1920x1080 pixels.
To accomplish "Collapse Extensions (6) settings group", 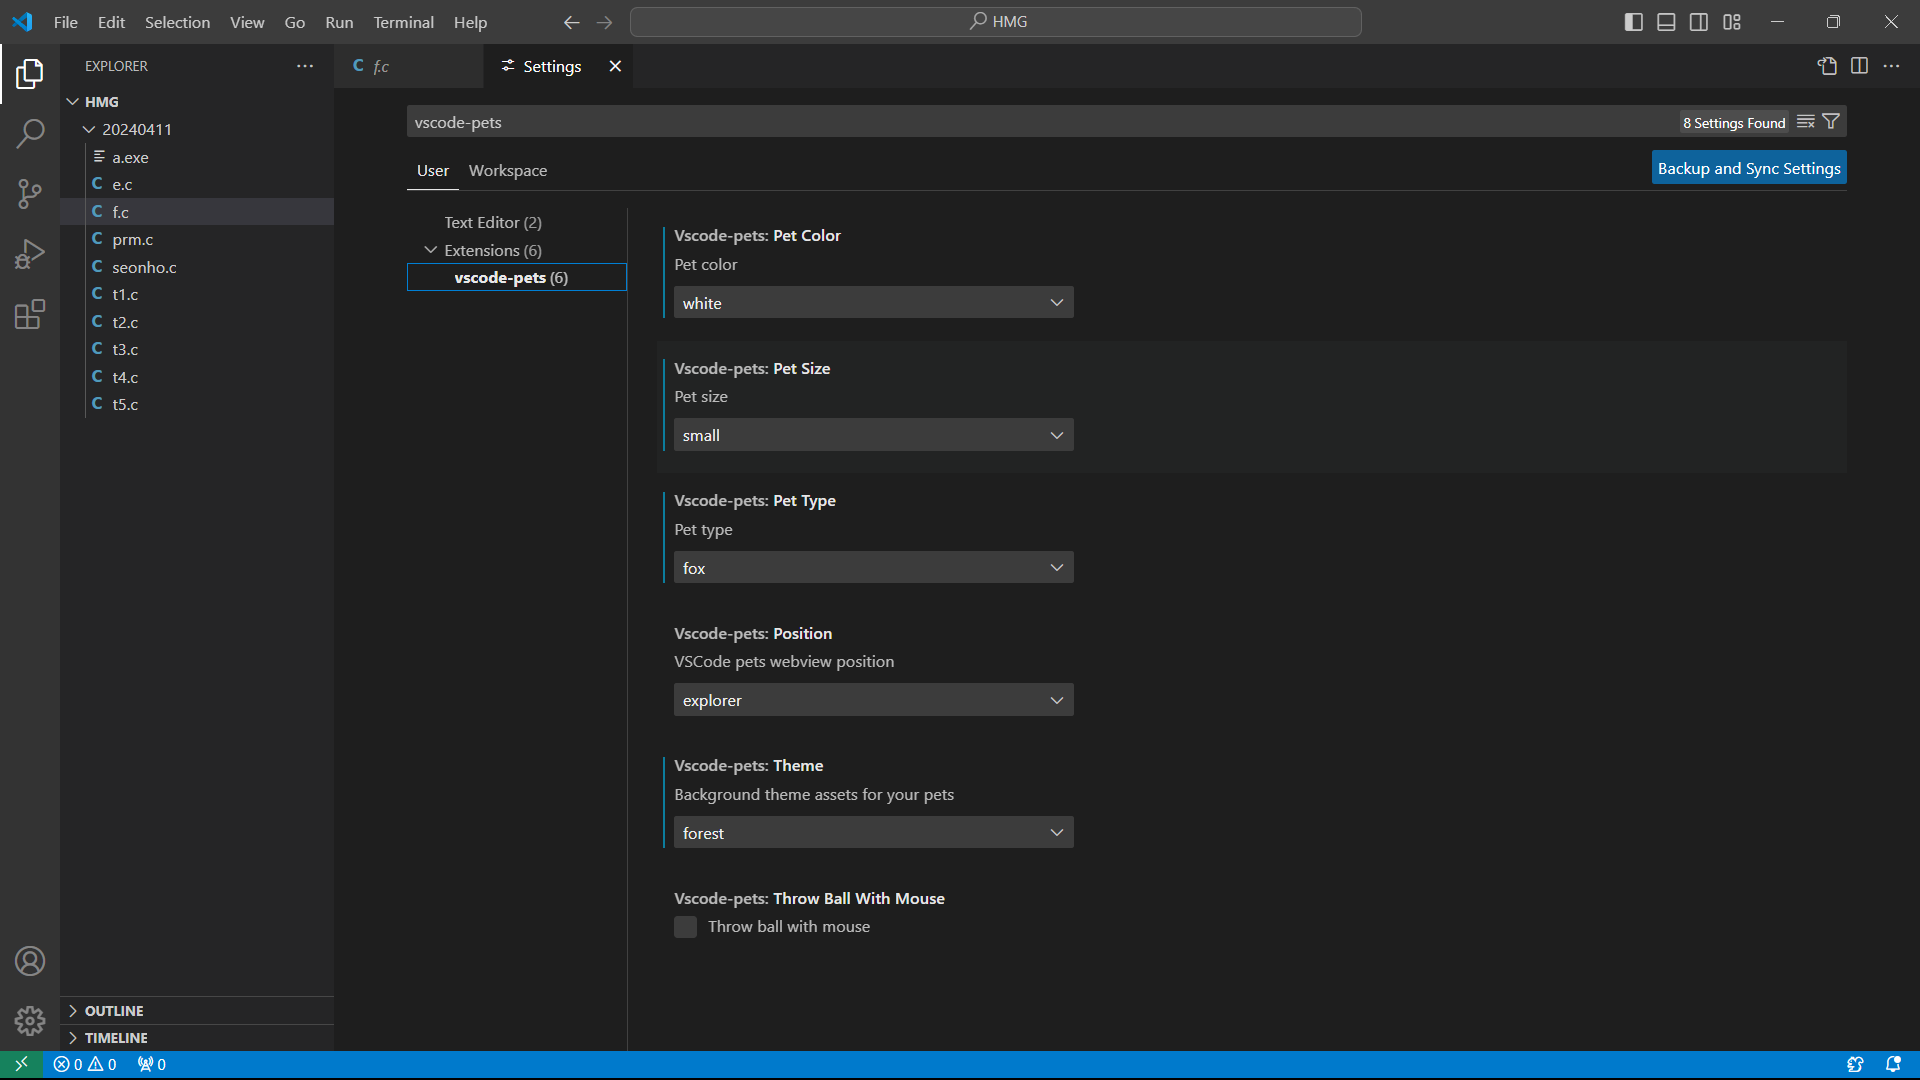I will (x=431, y=250).
